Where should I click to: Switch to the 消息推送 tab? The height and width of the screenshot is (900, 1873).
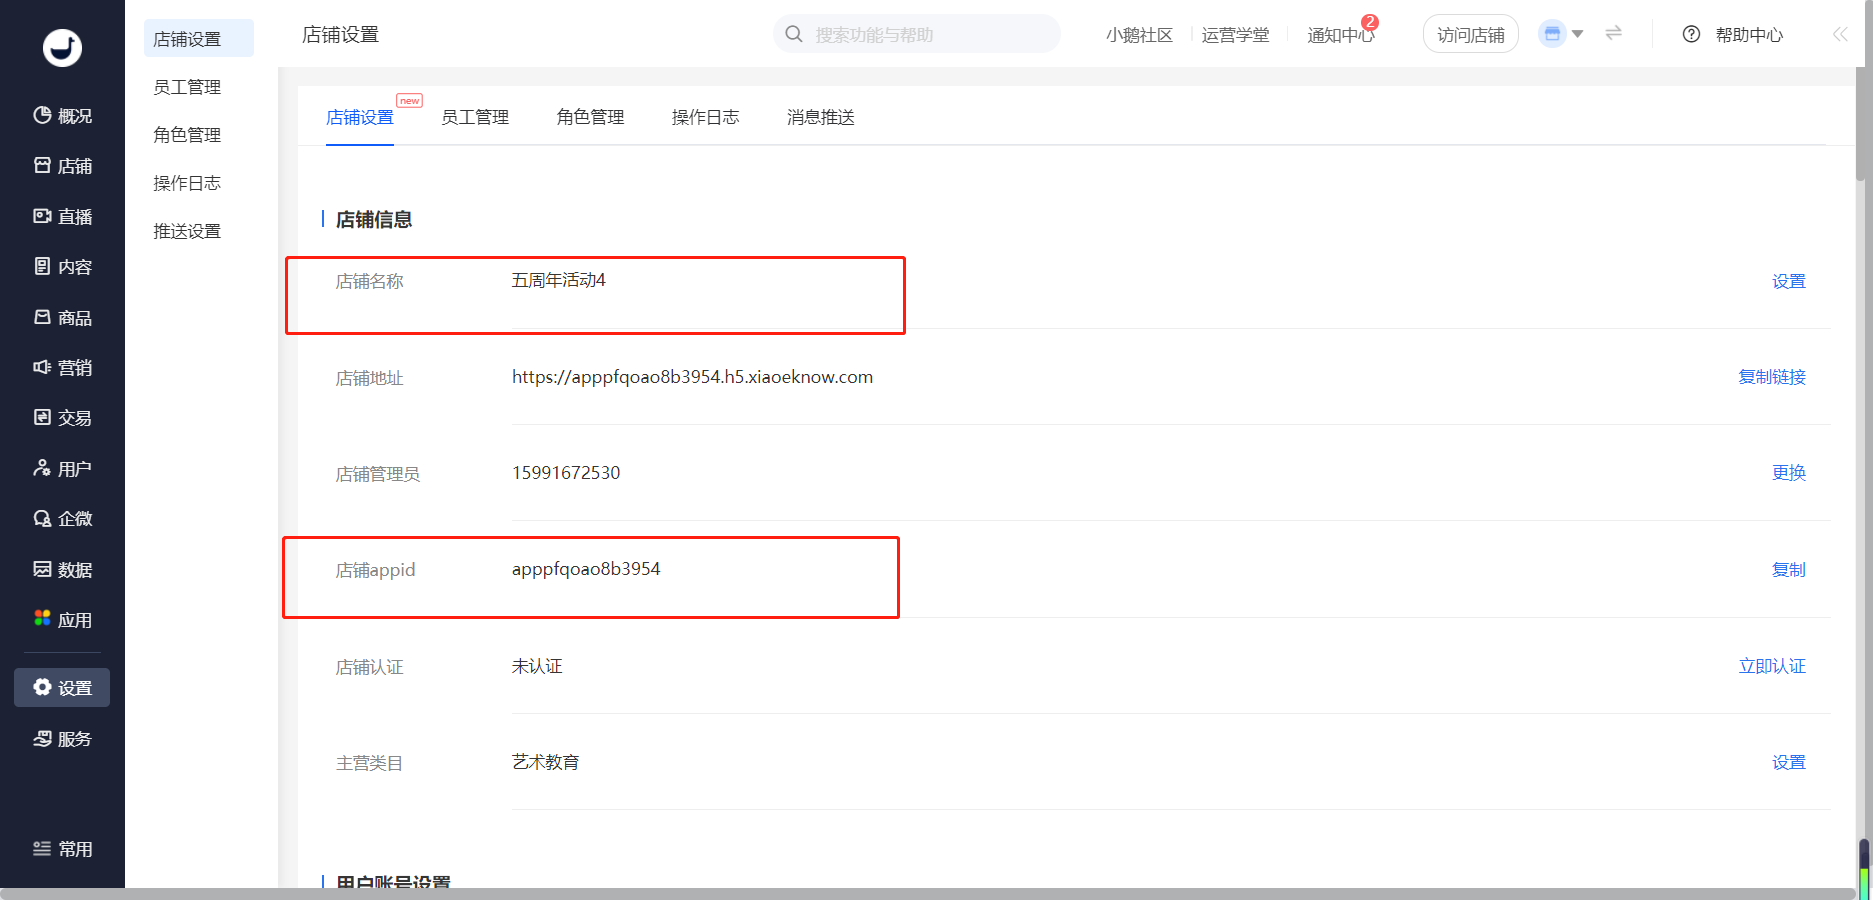[820, 117]
